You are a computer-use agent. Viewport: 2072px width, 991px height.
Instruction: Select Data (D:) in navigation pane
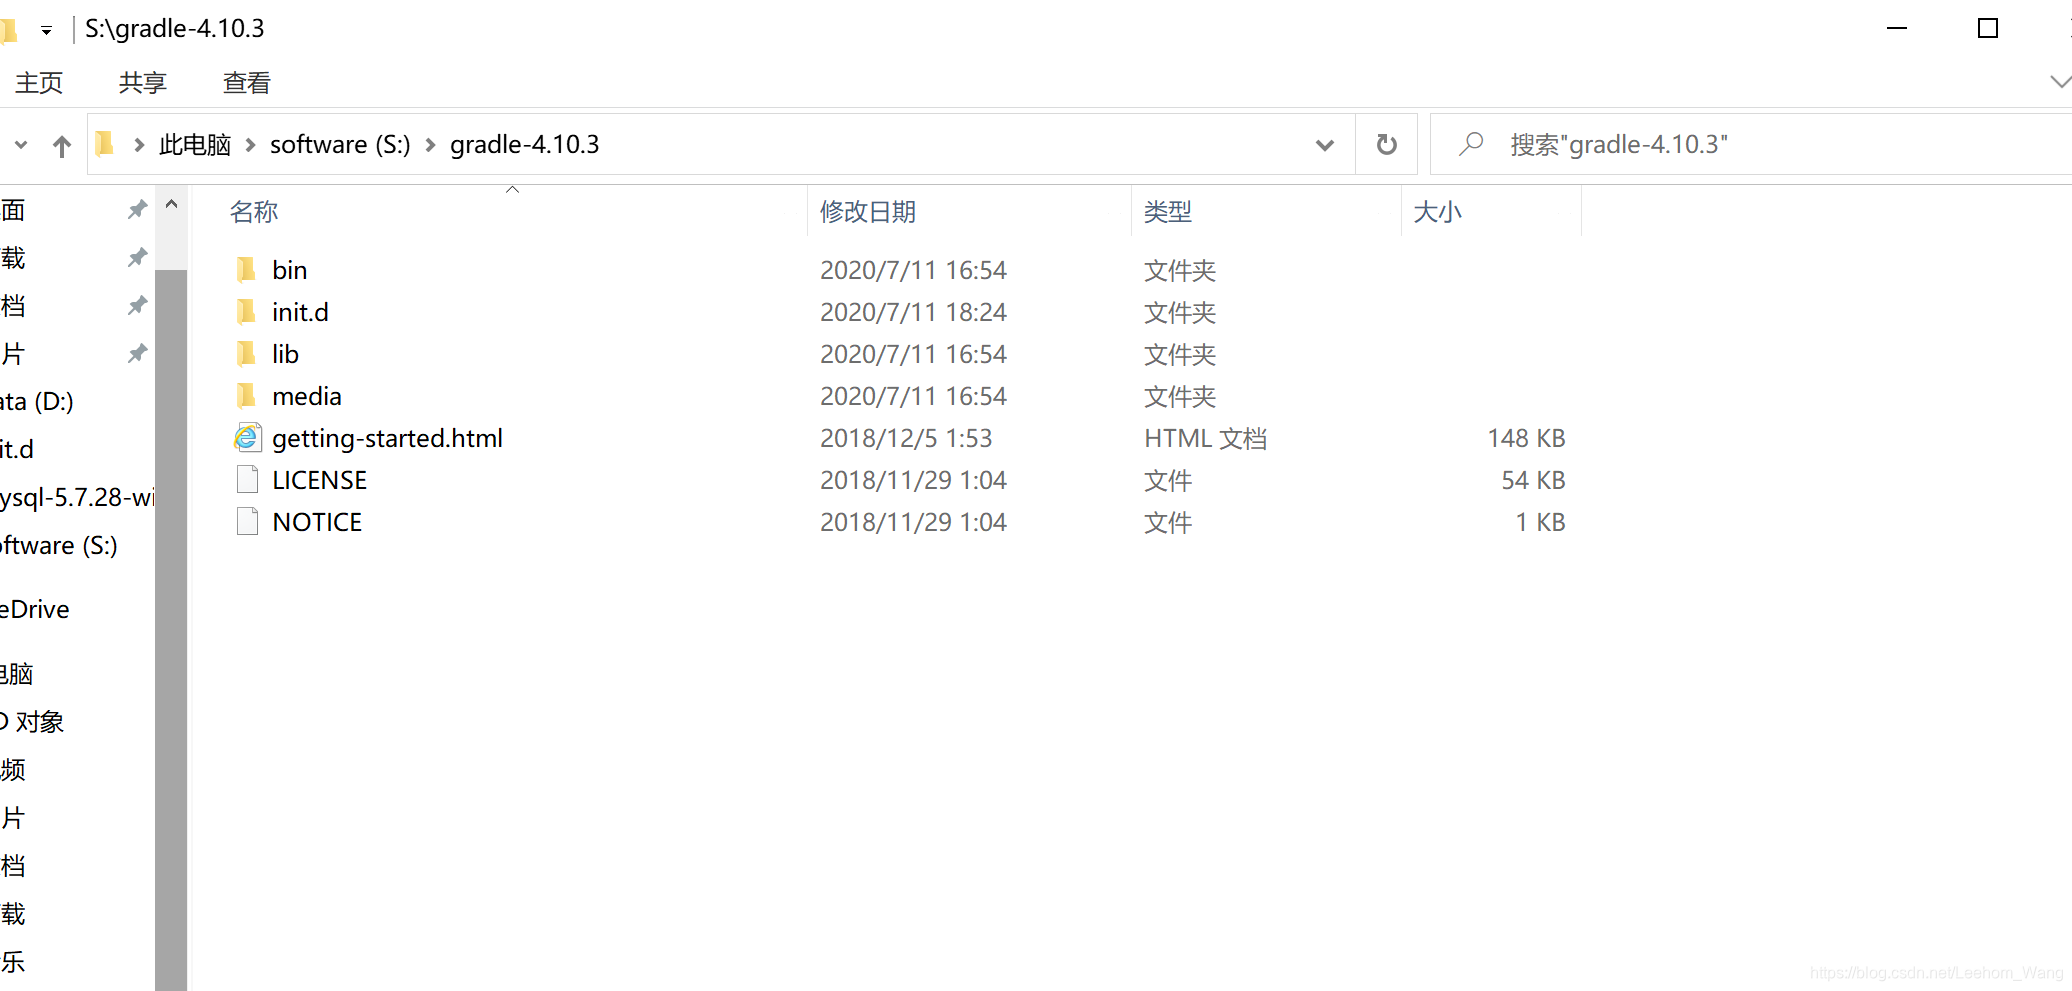click(x=37, y=401)
